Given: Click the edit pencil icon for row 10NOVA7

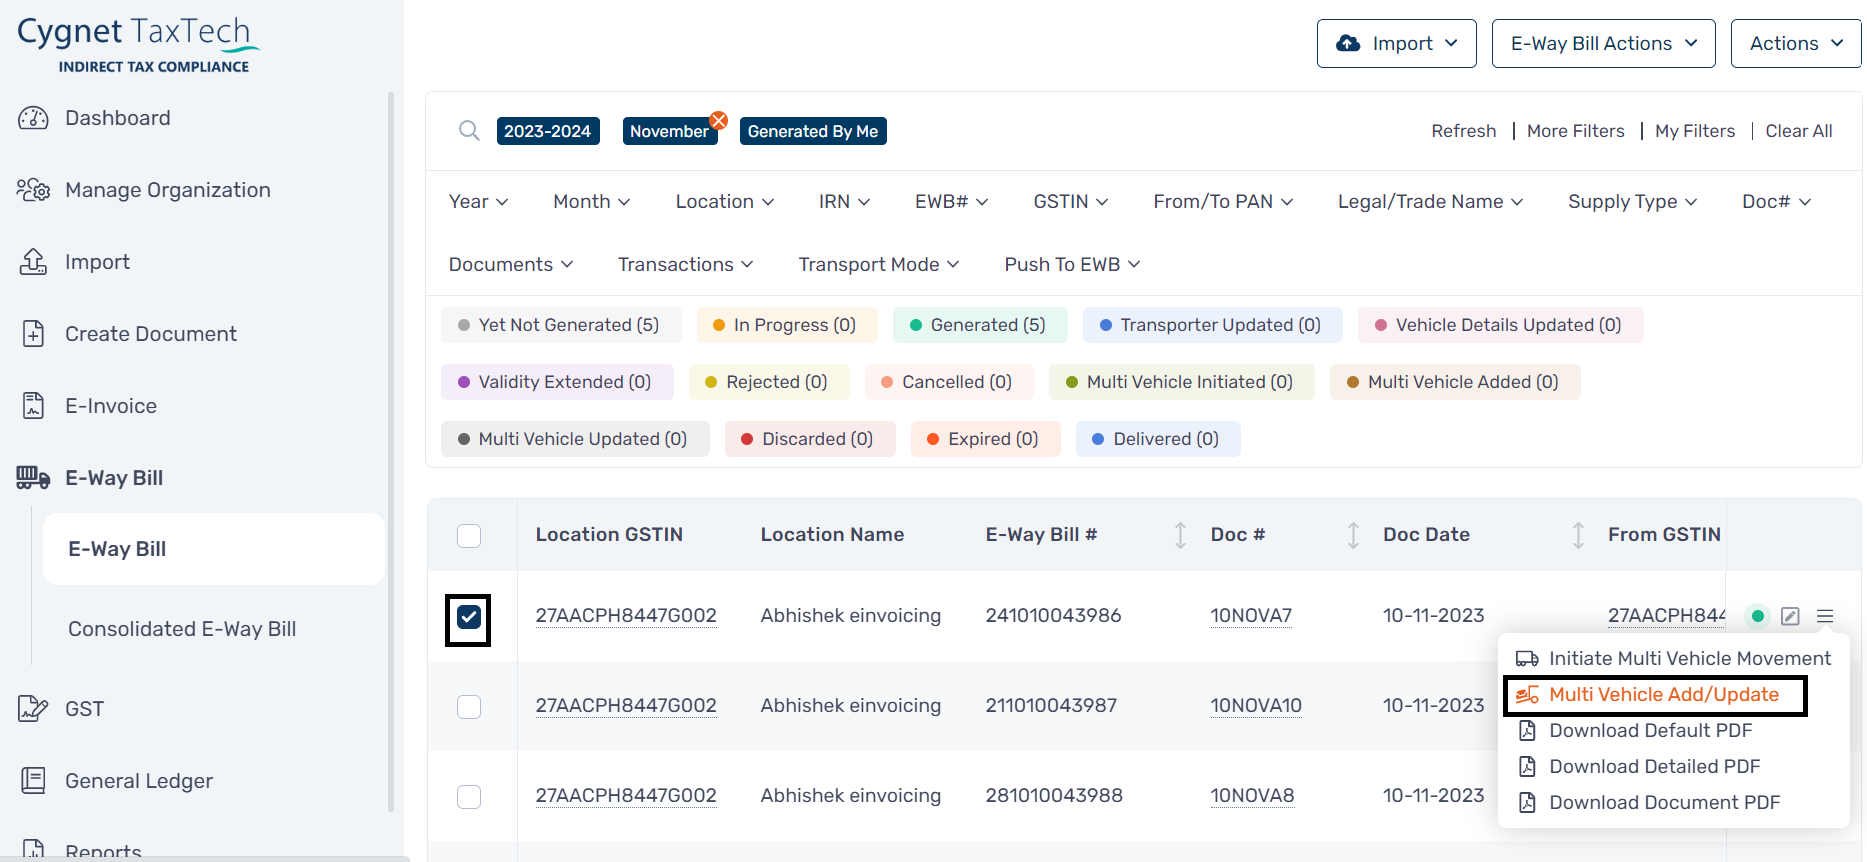Looking at the screenshot, I should [1790, 616].
